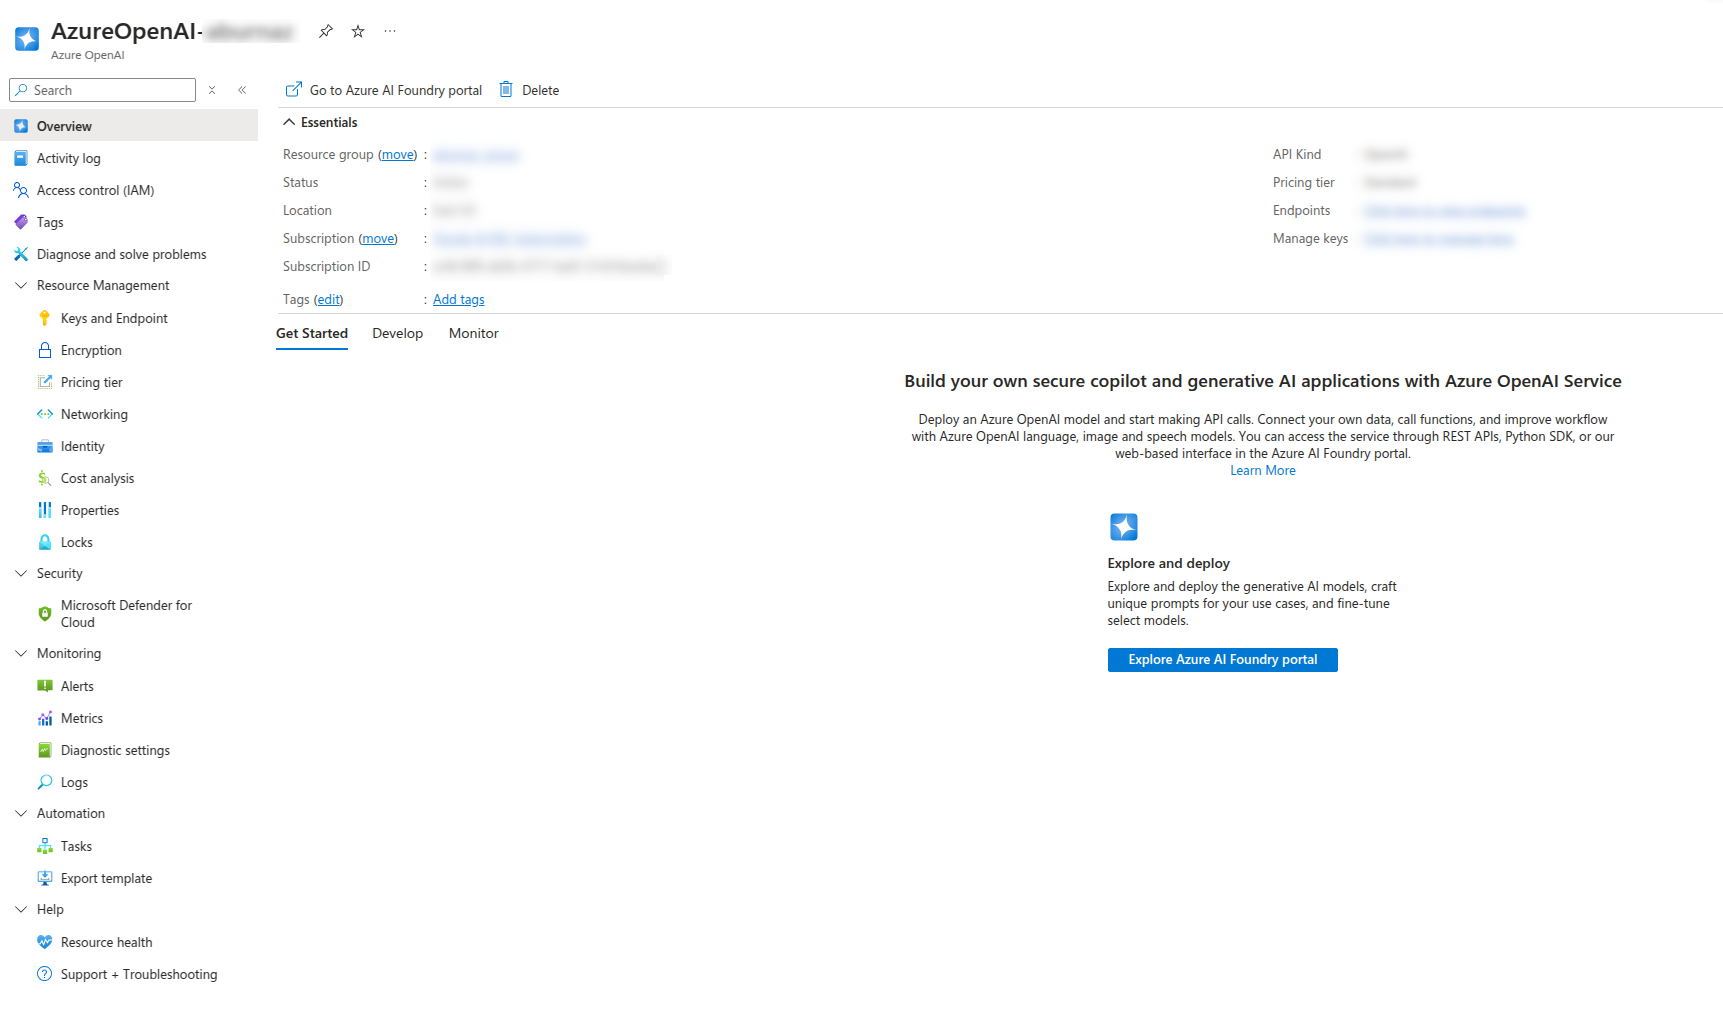This screenshot has height=1036, width=1723.
Task: Switch to the Monitor tab
Action: point(474,333)
